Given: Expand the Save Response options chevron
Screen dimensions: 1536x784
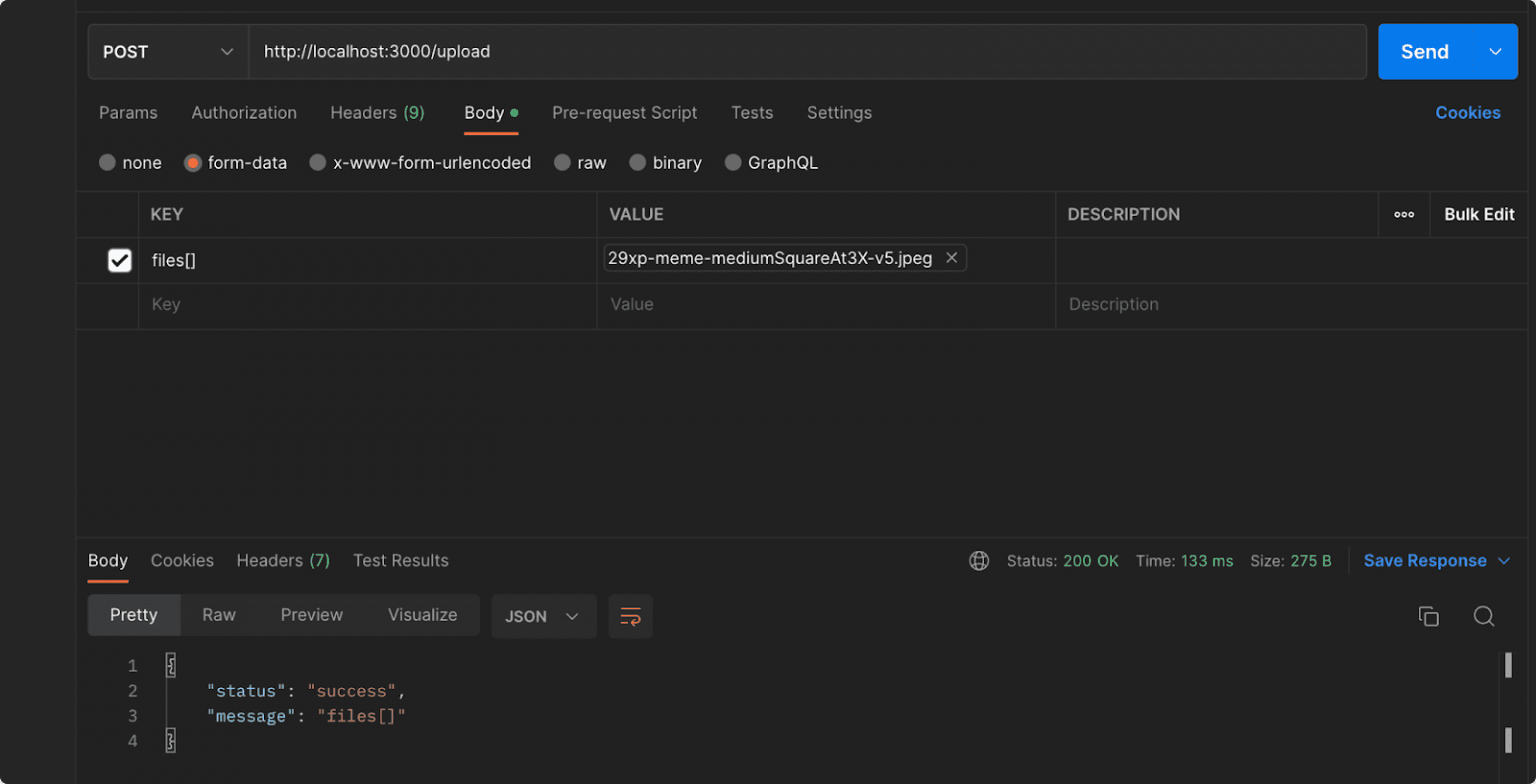Looking at the screenshot, I should (1503, 561).
